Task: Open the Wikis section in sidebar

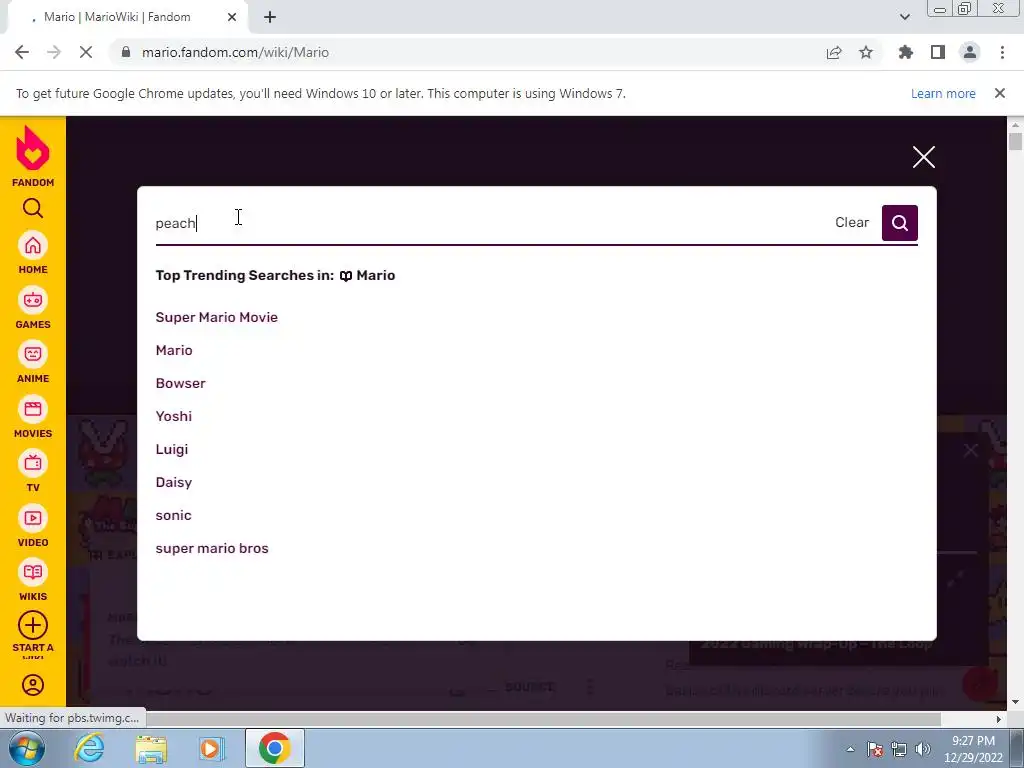Action: (x=33, y=579)
